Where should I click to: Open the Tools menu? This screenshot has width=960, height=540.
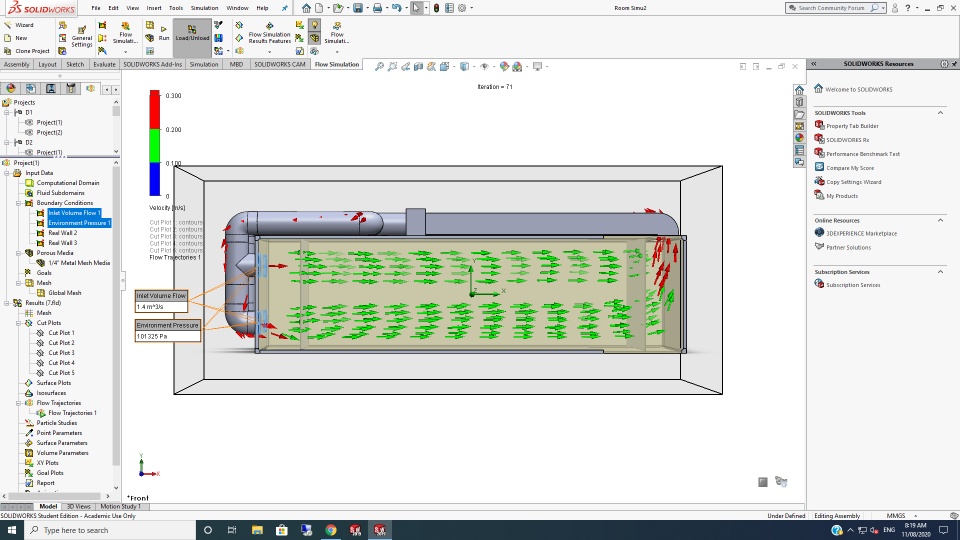click(x=176, y=8)
